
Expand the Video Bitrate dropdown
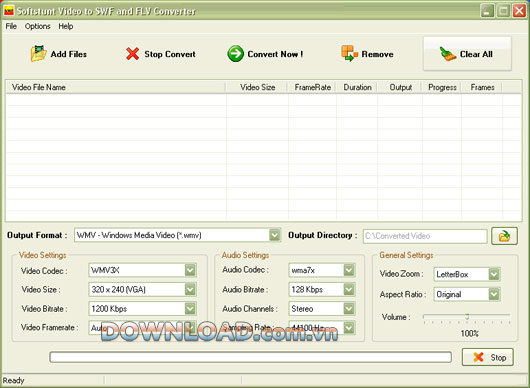[190, 308]
